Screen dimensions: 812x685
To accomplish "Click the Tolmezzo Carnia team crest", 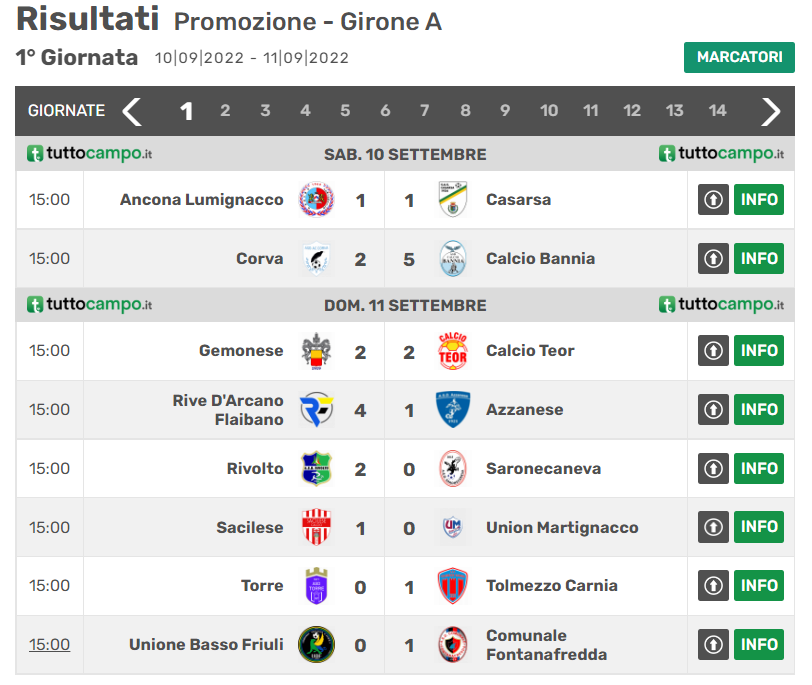I will (453, 586).
